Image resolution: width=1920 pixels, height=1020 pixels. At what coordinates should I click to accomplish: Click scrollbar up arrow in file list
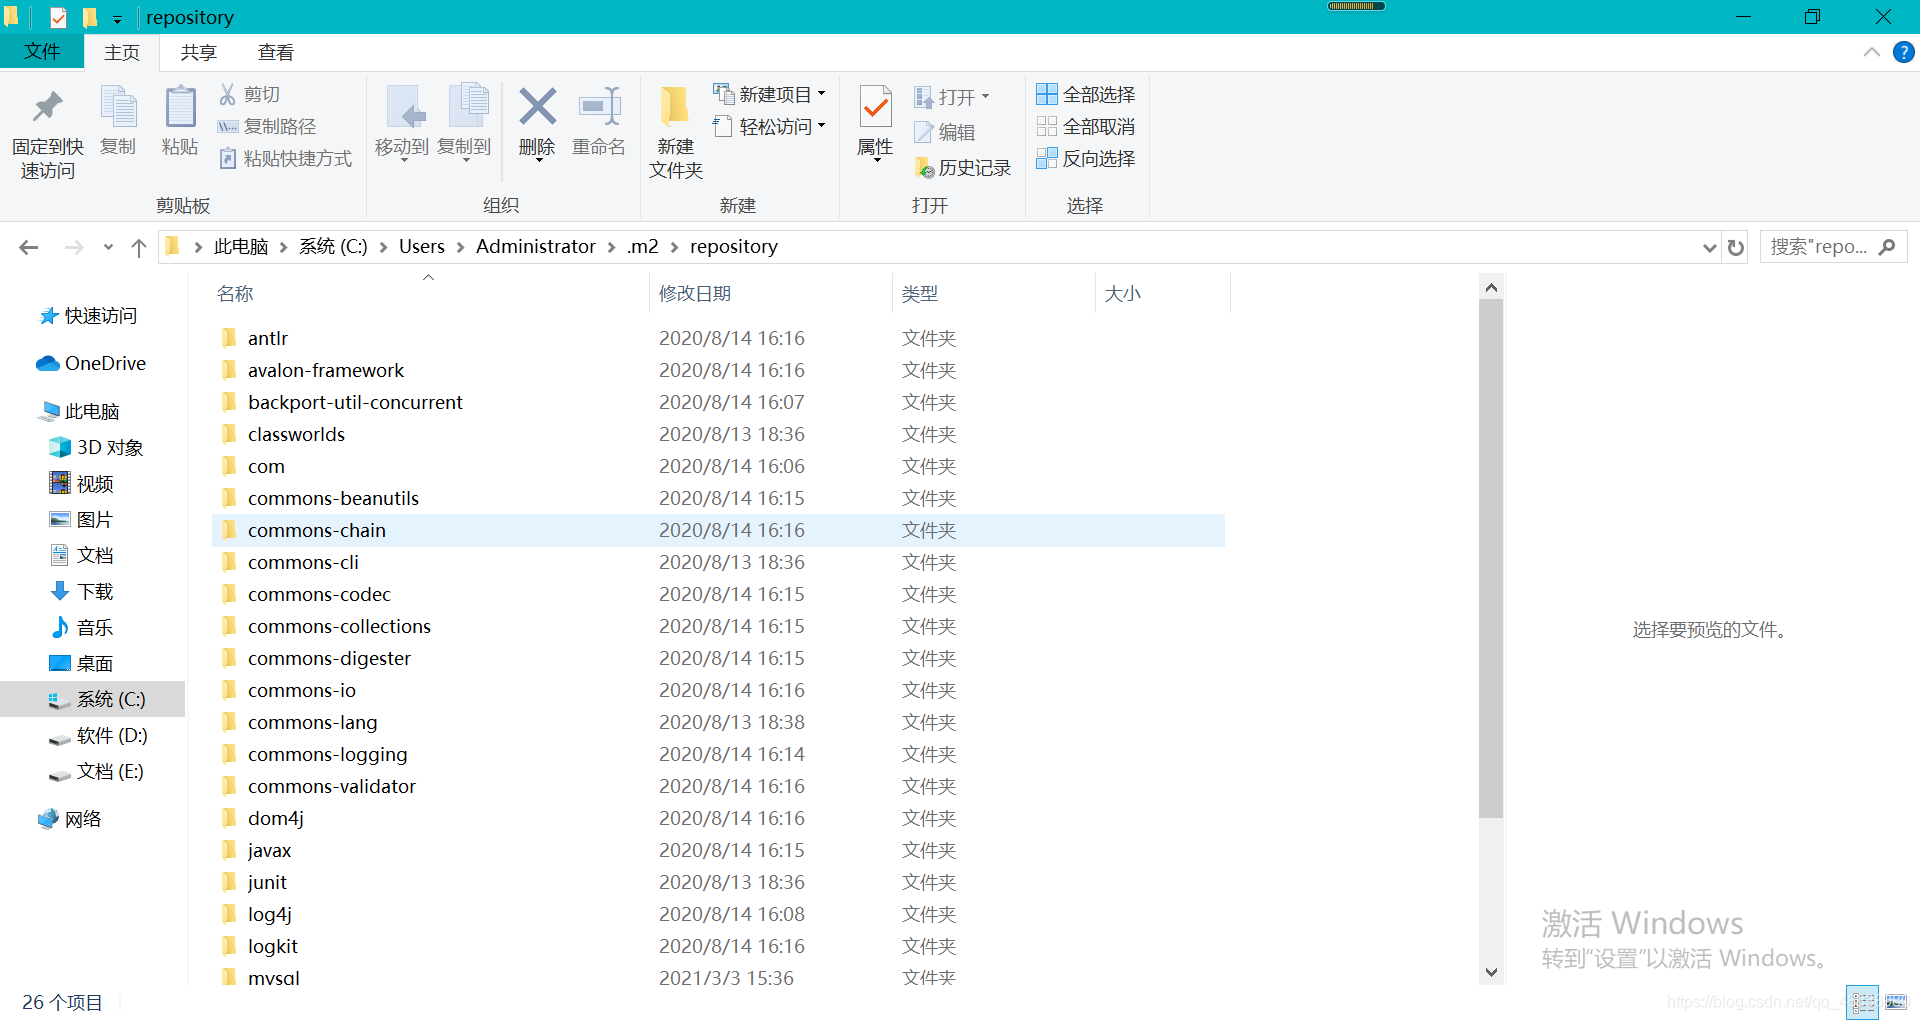(x=1491, y=288)
